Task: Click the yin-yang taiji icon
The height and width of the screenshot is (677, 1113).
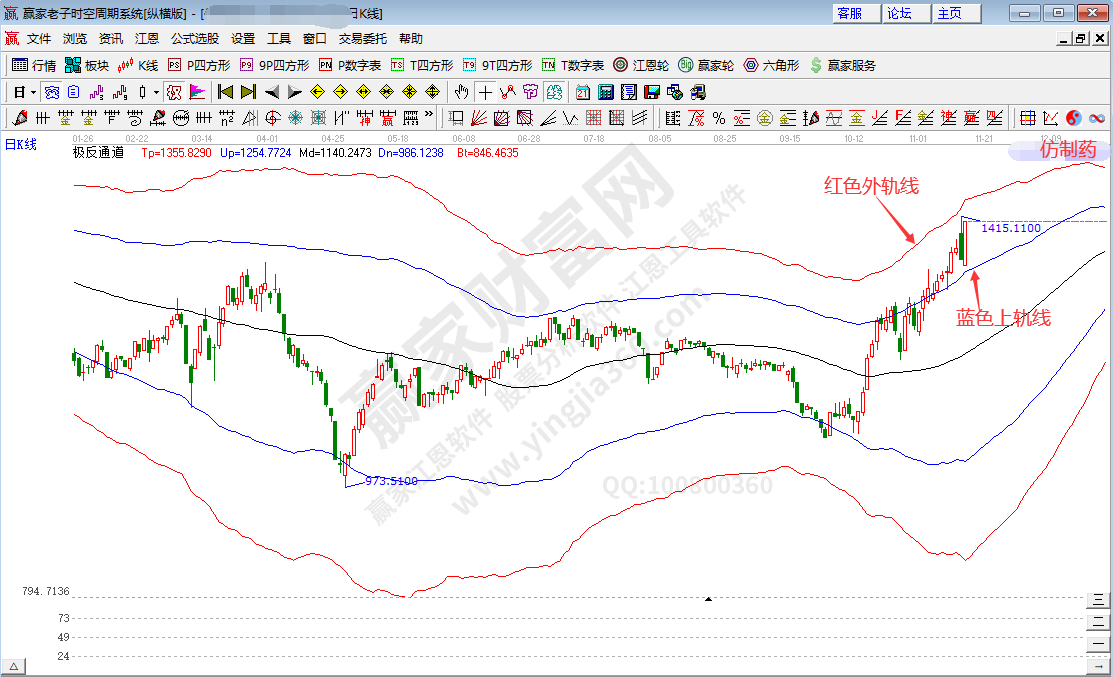Action: tap(1074, 118)
